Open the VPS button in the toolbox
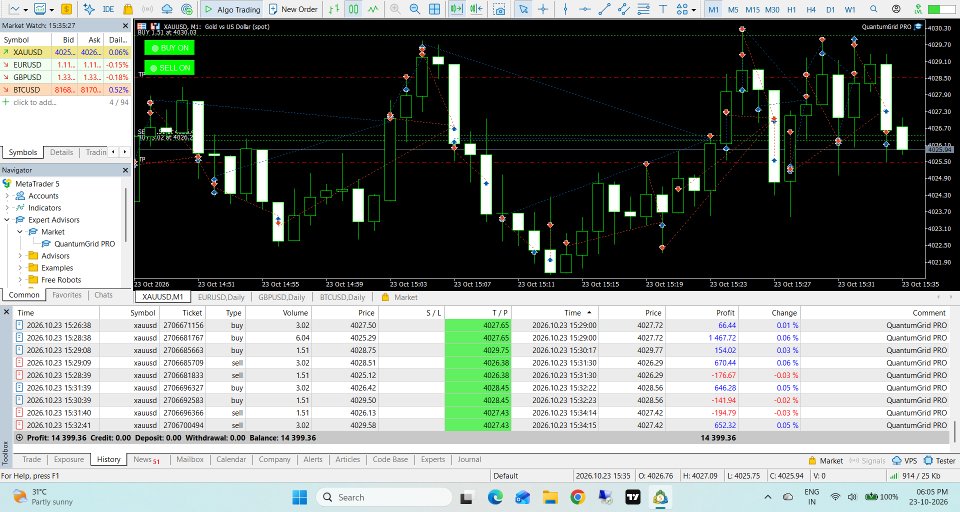Screen dimensions: 960x512 (x=905, y=461)
